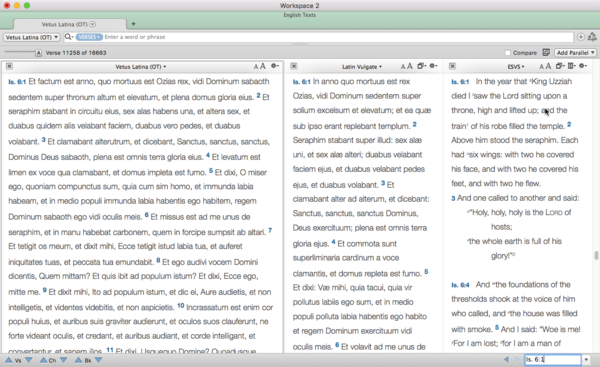This screenshot has width=600, height=367.
Task: Open the Add Parallel dropdown
Action: pyautogui.click(x=576, y=52)
